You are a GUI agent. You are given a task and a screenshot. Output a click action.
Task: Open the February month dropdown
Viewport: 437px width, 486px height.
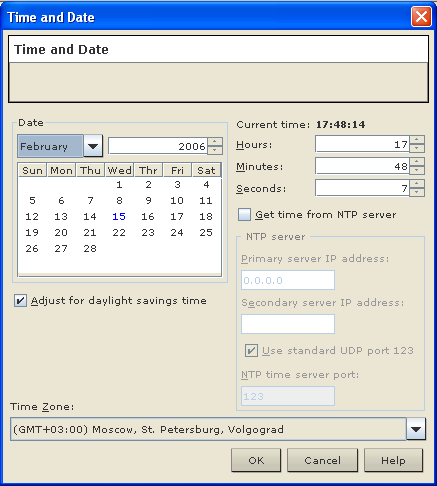point(93,146)
